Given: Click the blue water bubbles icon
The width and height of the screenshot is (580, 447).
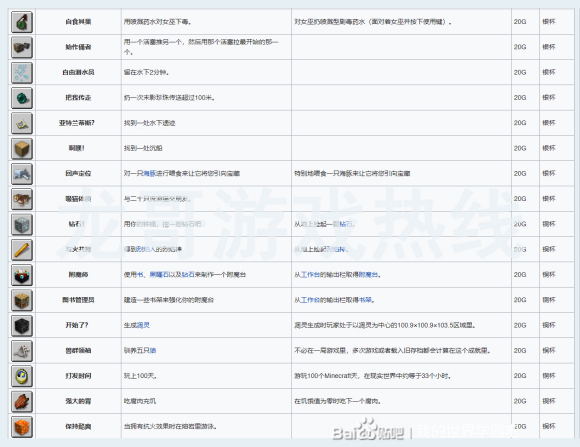Looking at the screenshot, I should click(x=22, y=73).
